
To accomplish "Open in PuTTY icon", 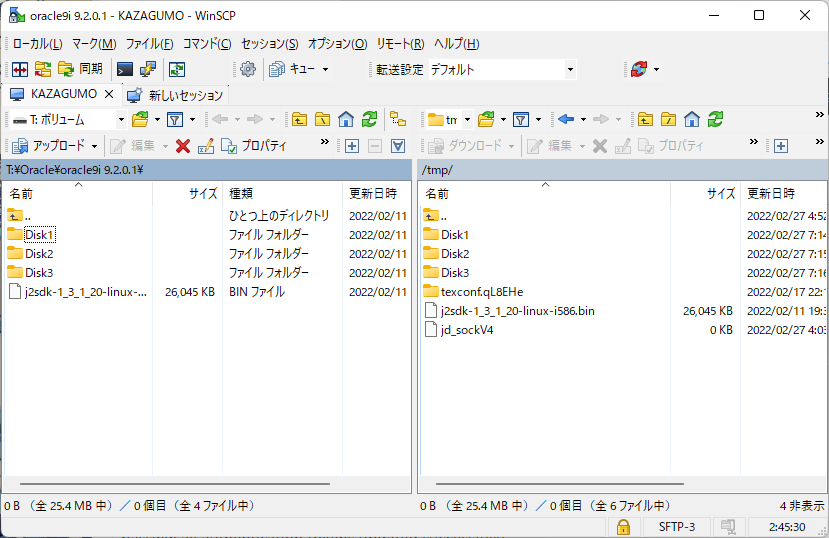I will pyautogui.click(x=148, y=69).
